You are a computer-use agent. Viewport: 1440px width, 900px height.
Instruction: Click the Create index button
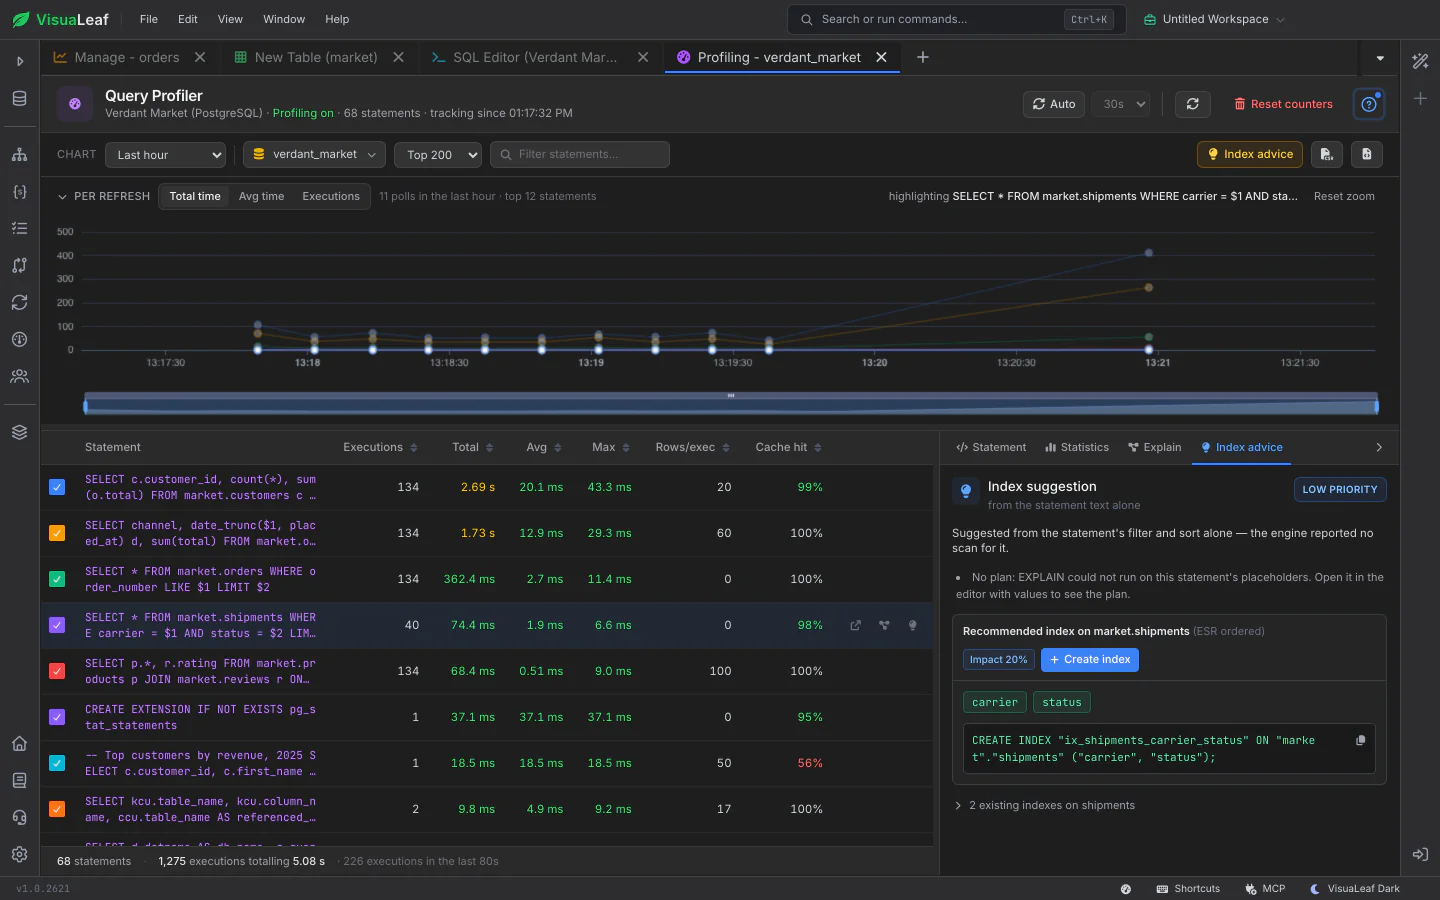(x=1090, y=660)
